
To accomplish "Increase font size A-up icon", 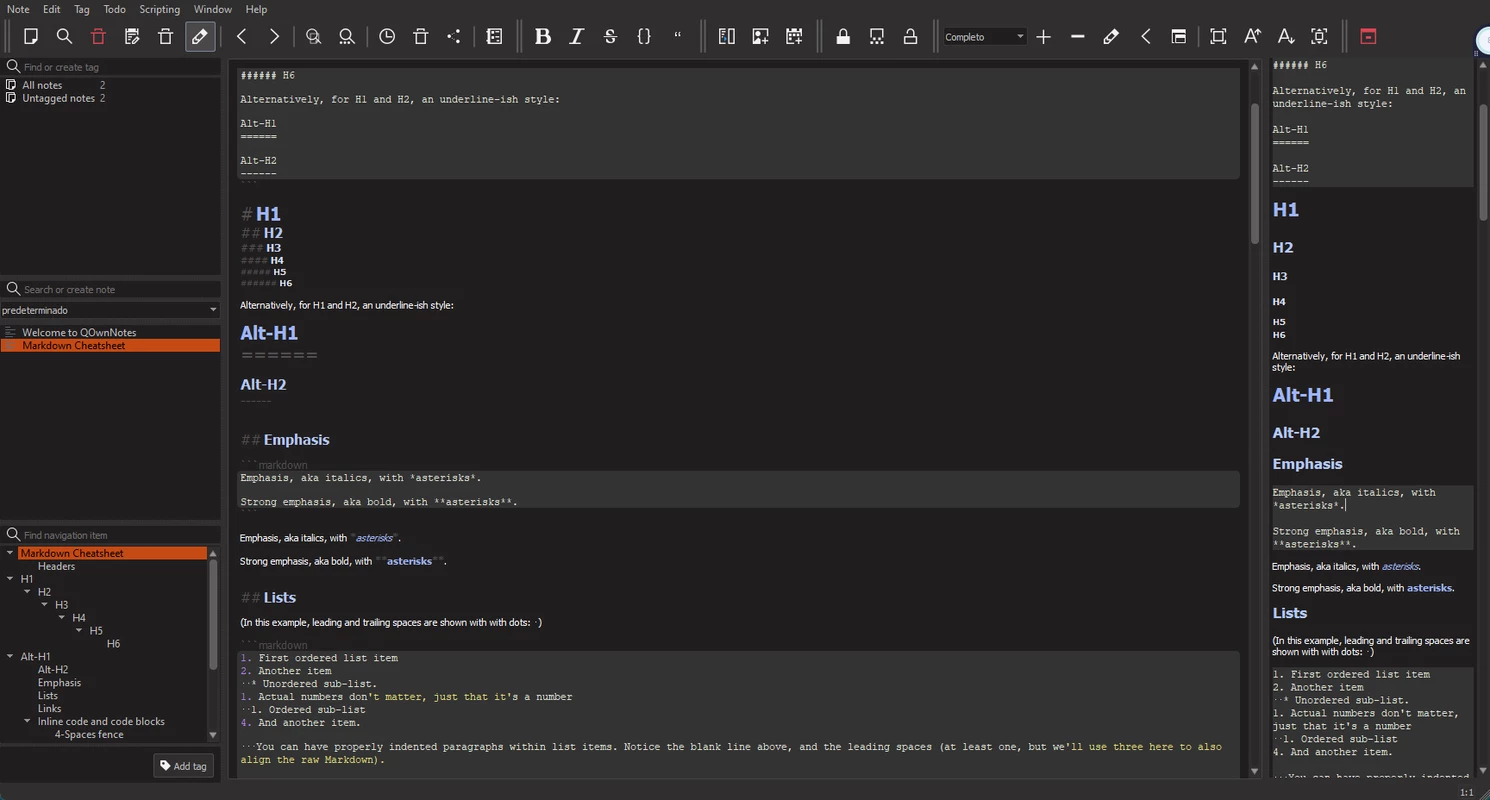I will click(1252, 37).
